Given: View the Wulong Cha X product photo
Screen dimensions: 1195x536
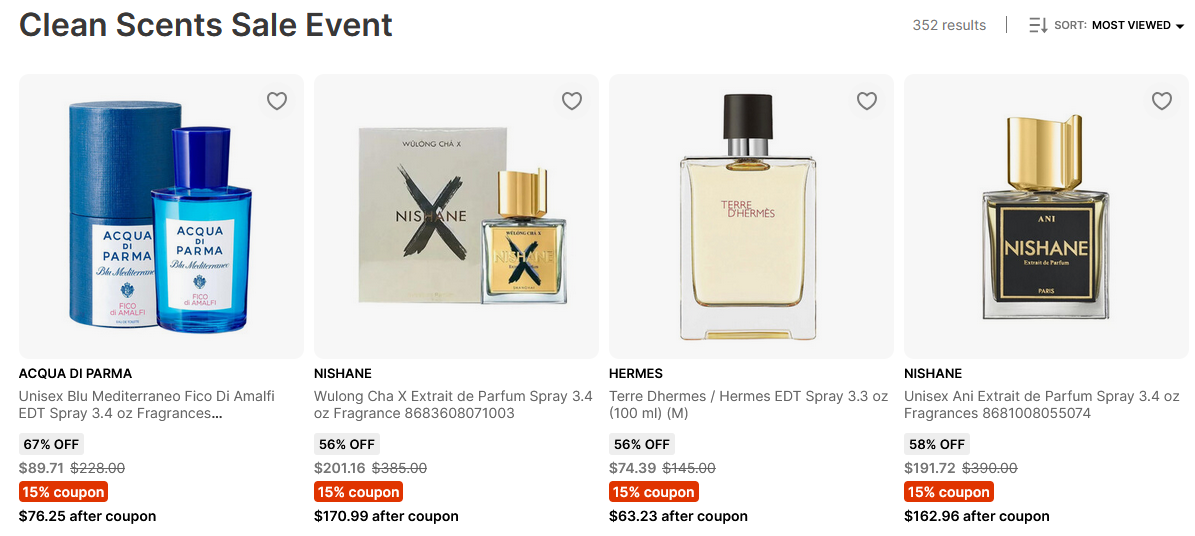Looking at the screenshot, I should [x=456, y=216].
